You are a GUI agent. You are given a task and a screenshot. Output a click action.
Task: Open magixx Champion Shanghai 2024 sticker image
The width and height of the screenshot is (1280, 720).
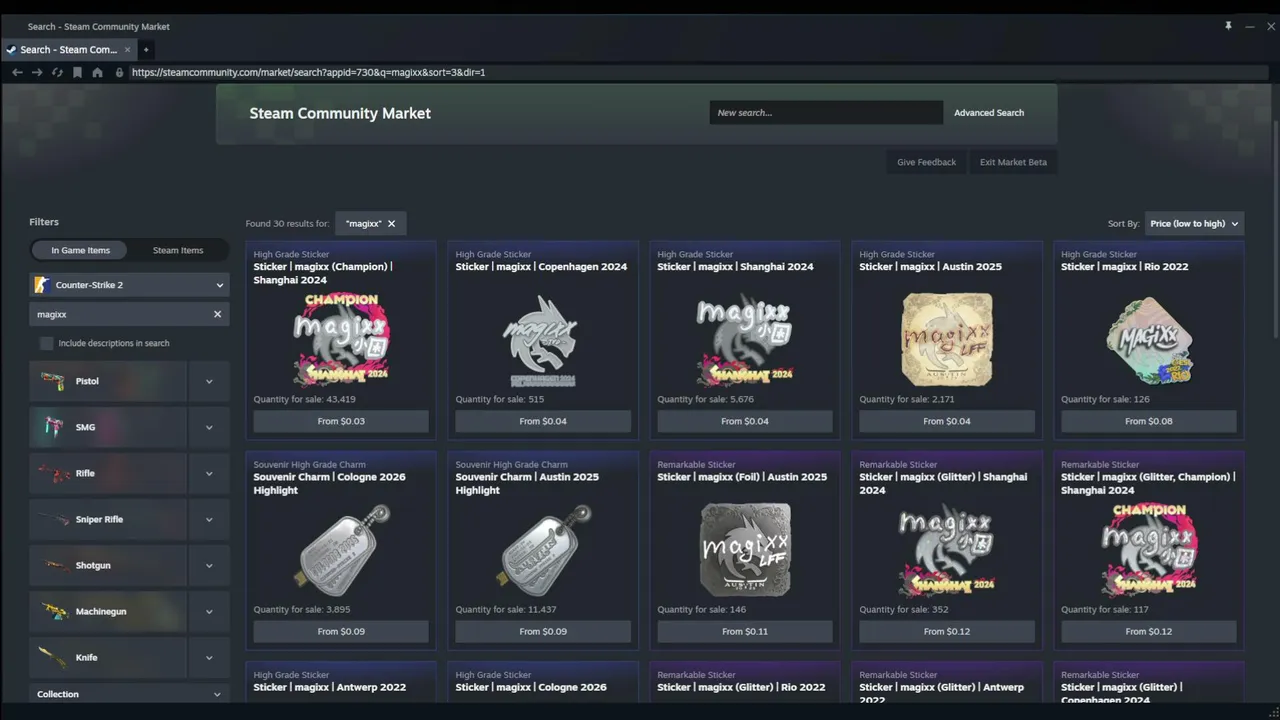(341, 340)
